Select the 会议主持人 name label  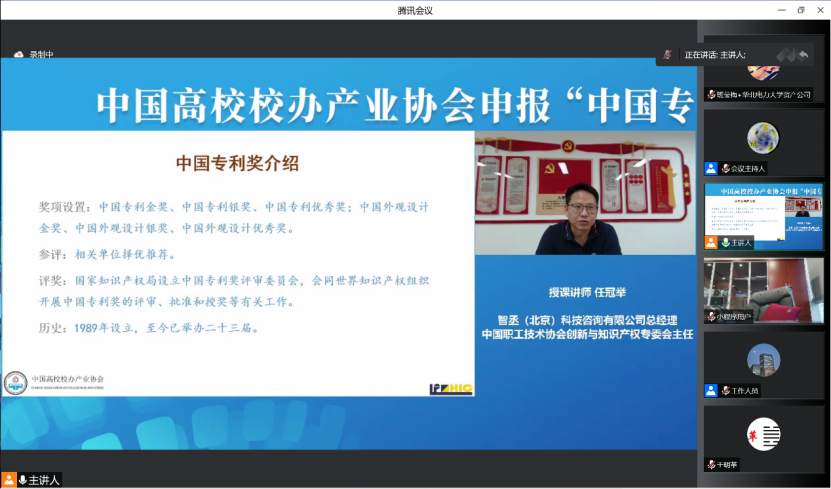coord(748,168)
